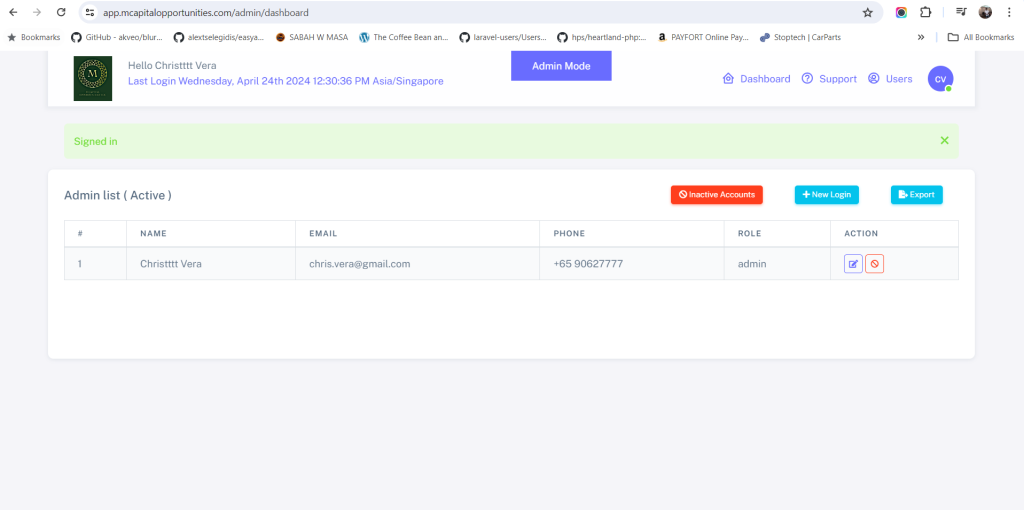Export the admin list
The height and width of the screenshot is (510, 1024).
[x=916, y=195]
